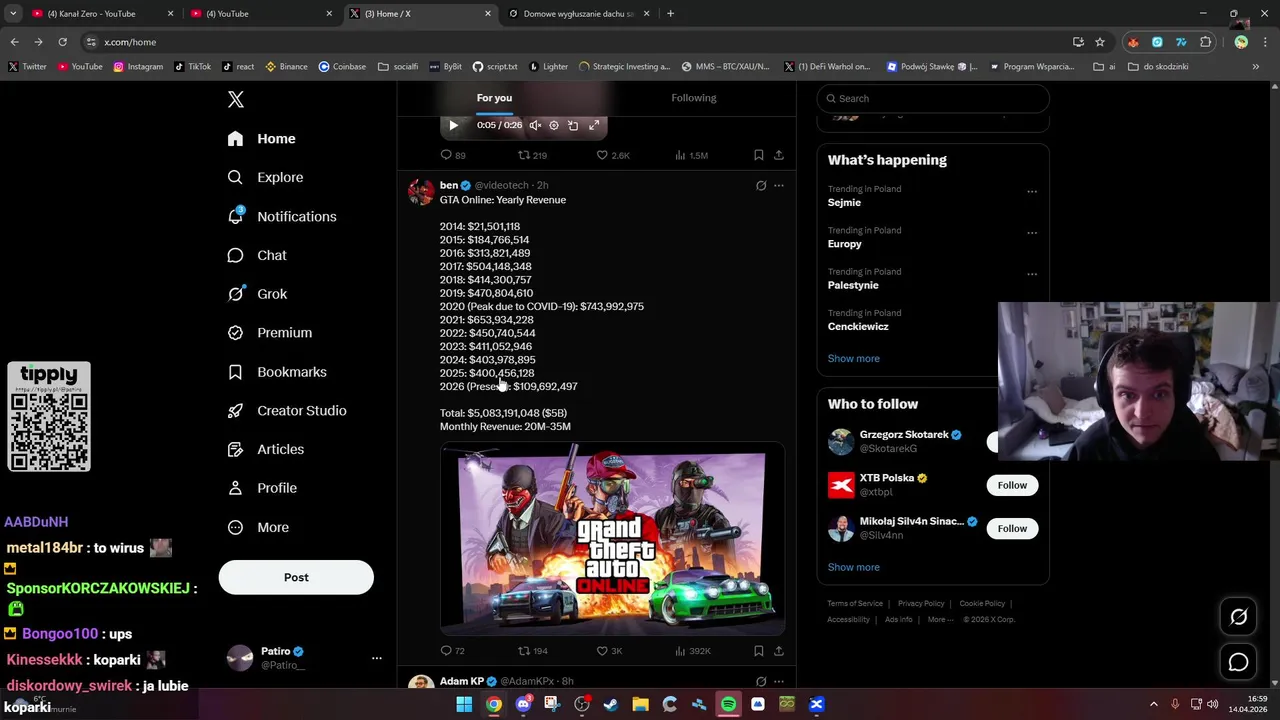Screen dimensions: 1280x720
Task: Open Premium in the sidebar
Action: 270,333
